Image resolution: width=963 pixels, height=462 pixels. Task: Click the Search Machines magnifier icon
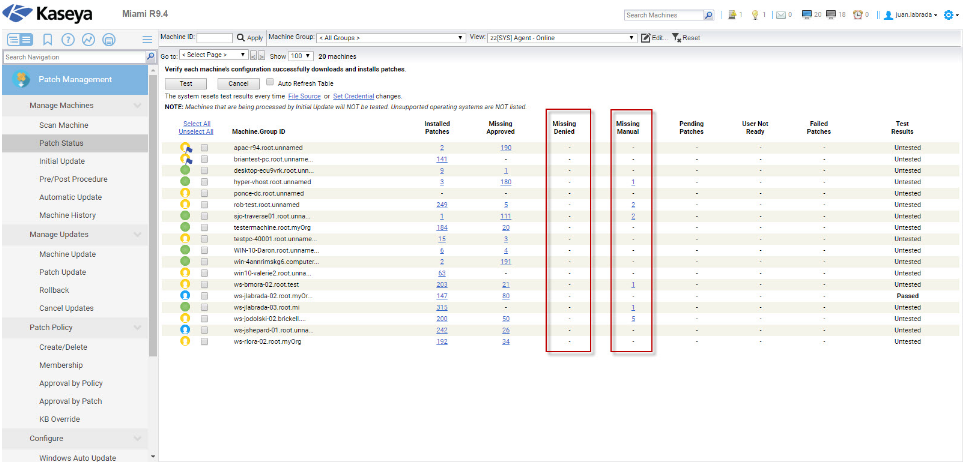tap(709, 15)
